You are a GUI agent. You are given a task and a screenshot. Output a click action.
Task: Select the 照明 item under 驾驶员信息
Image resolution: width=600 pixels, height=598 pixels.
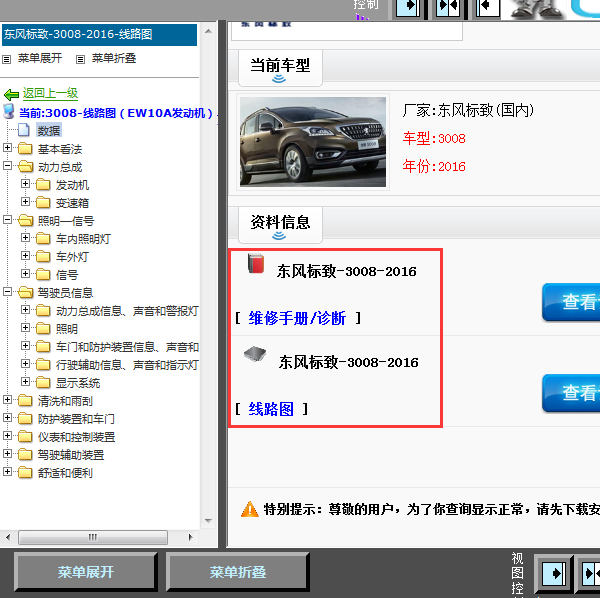coord(67,329)
